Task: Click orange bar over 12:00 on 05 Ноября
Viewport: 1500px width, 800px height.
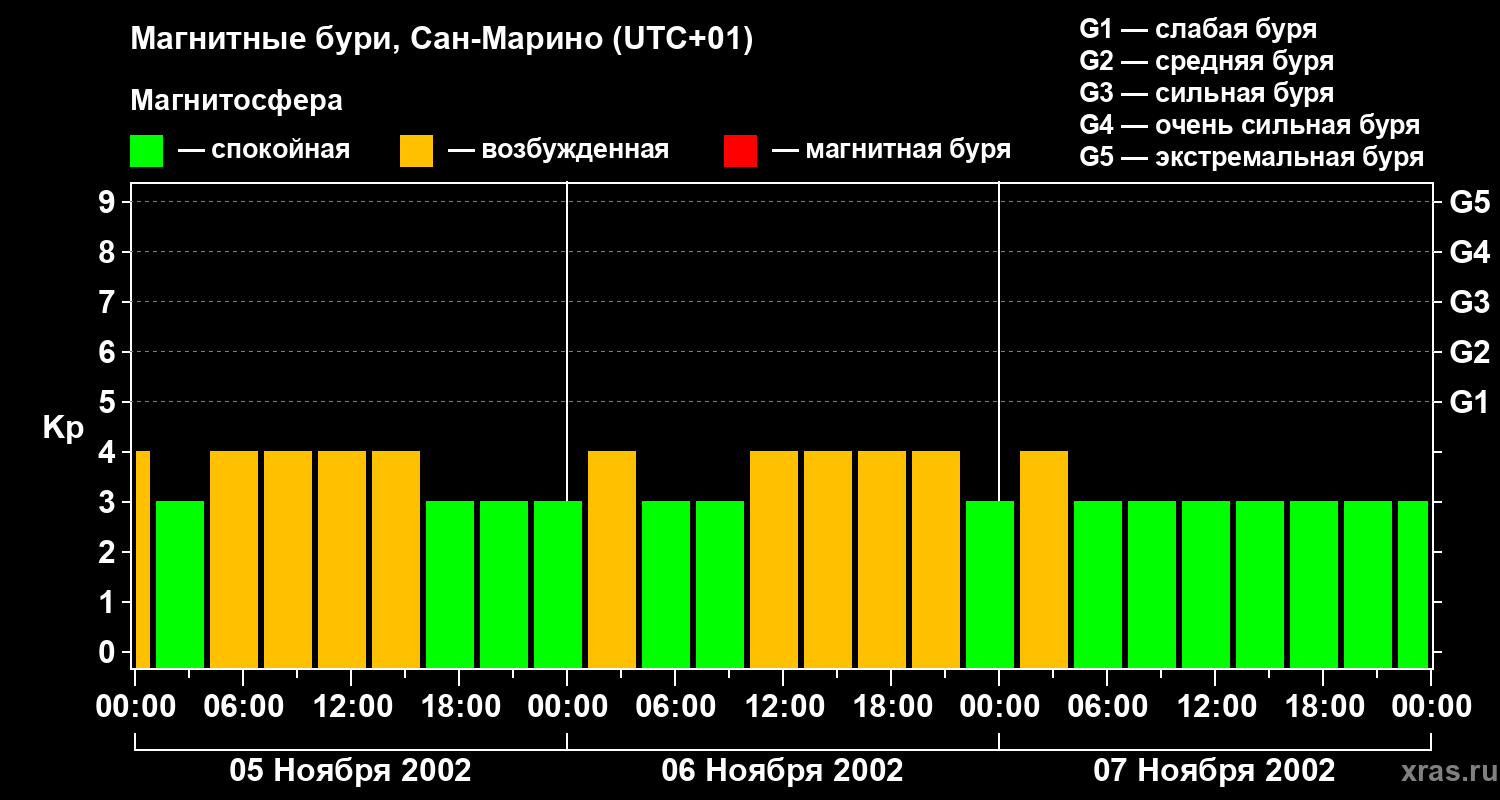Action: click(342, 559)
